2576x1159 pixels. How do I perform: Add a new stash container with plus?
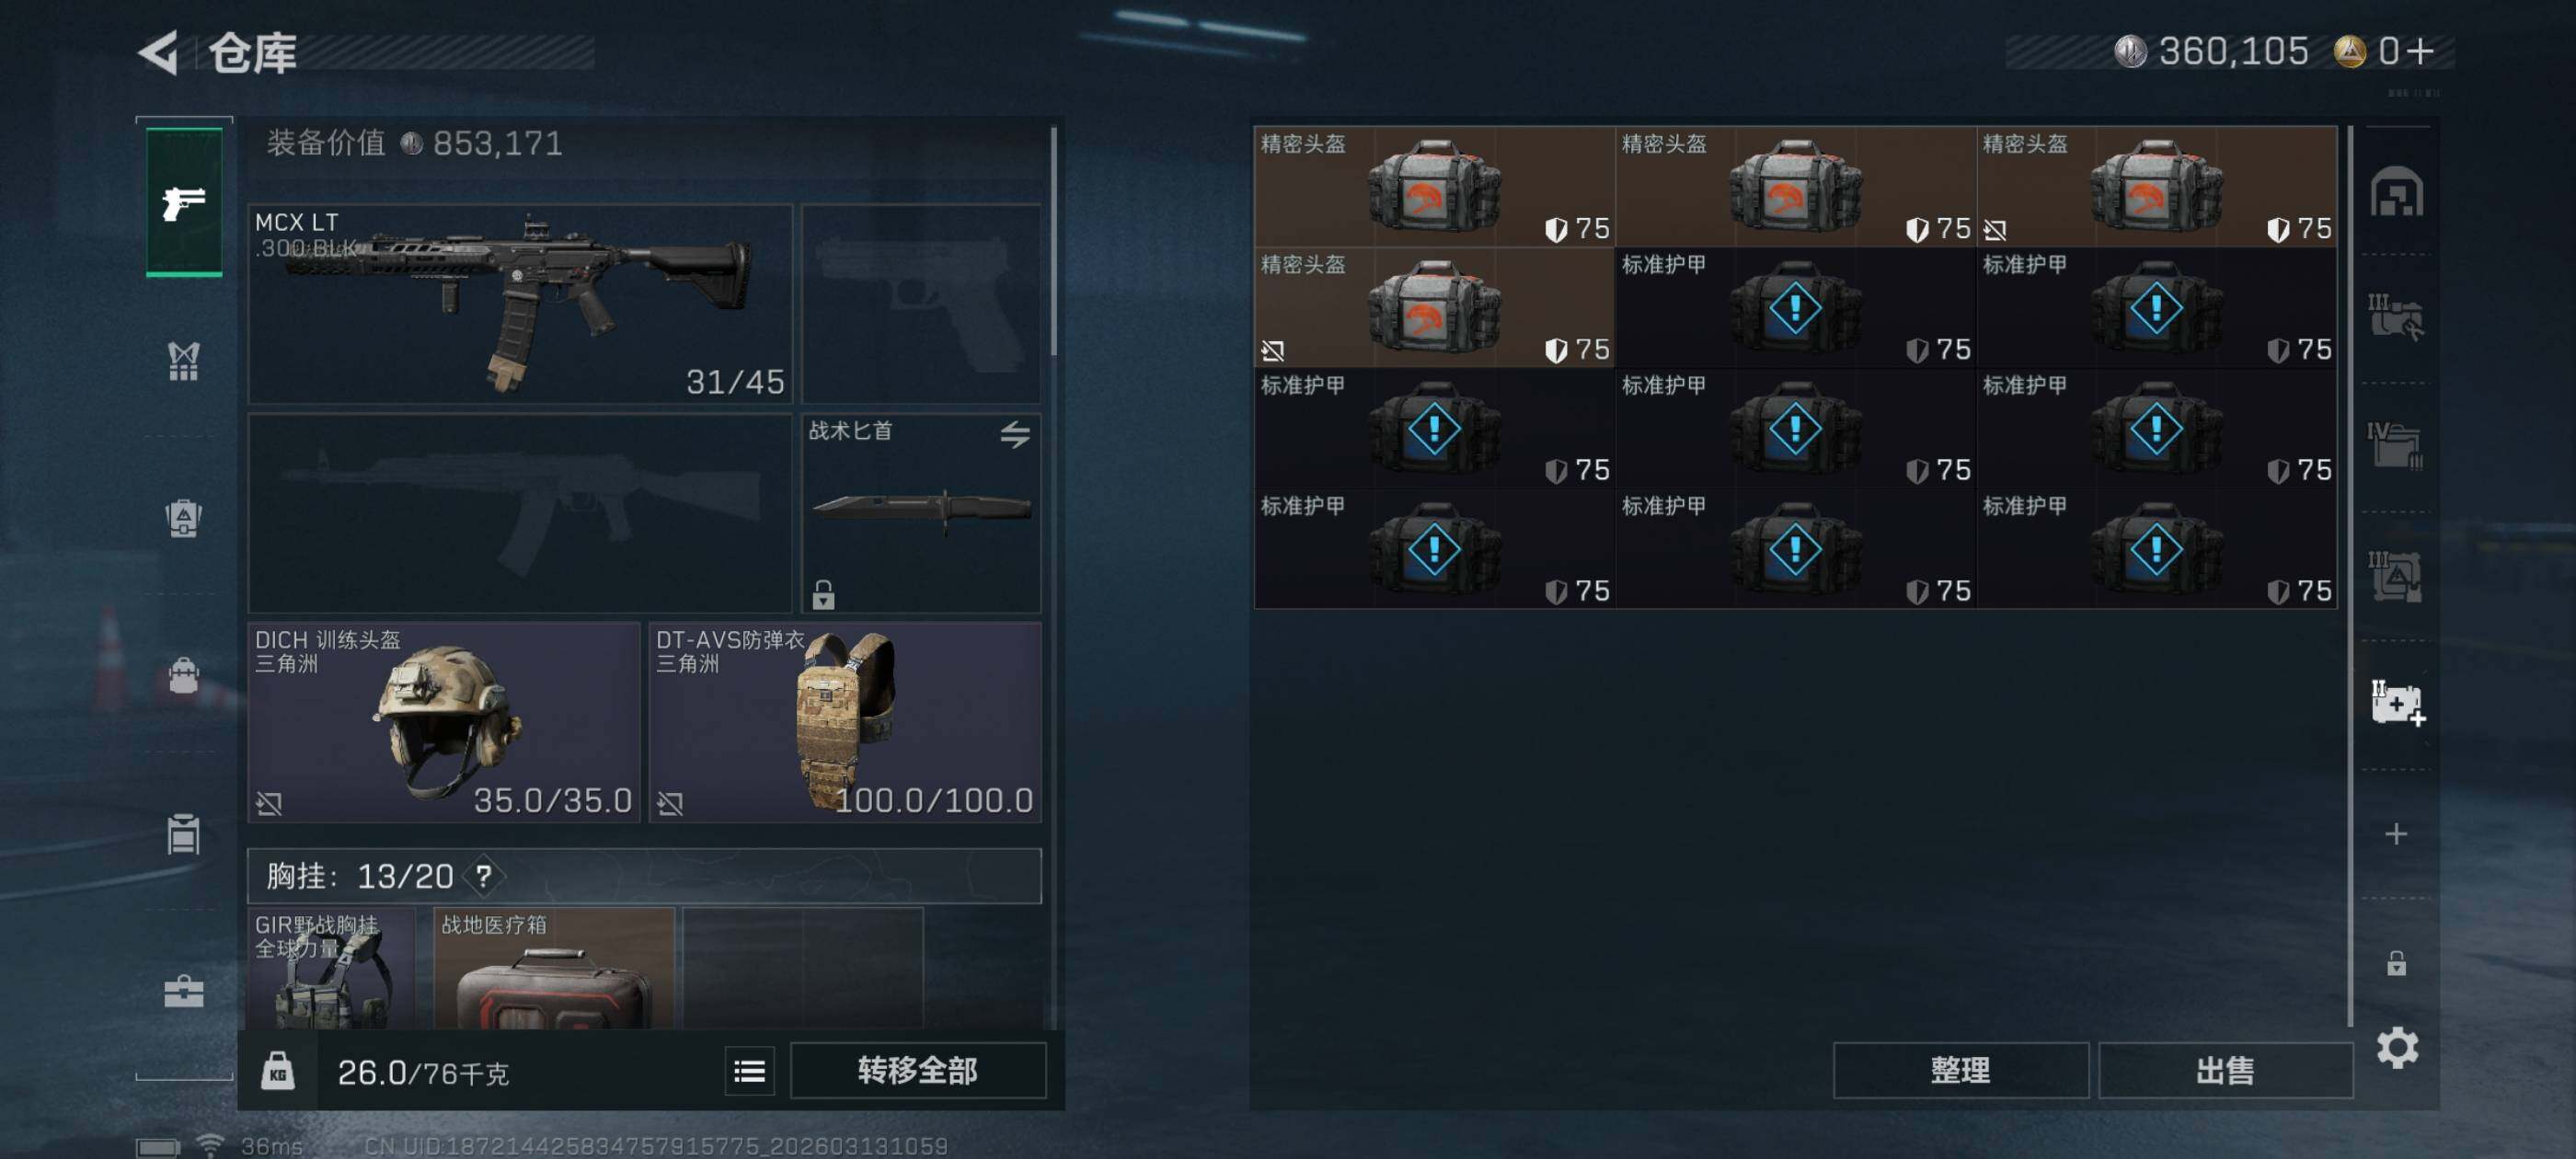[x=2396, y=834]
